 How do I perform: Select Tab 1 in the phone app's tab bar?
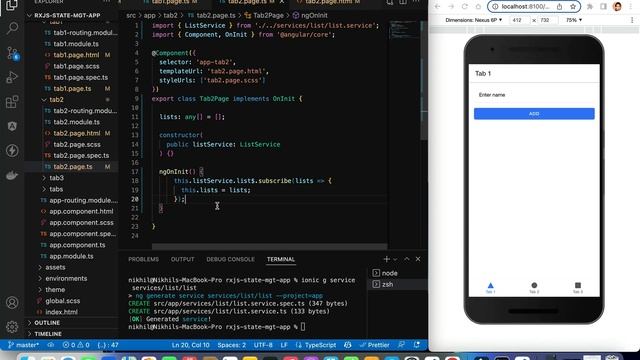coord(491,288)
